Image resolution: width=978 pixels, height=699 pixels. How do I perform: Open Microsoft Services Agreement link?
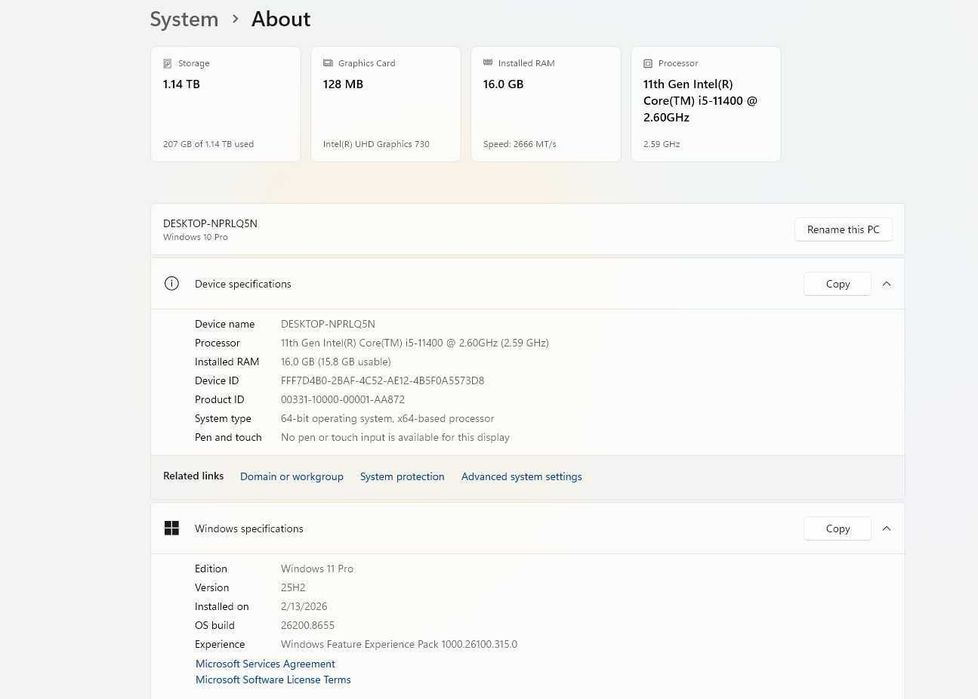(265, 663)
